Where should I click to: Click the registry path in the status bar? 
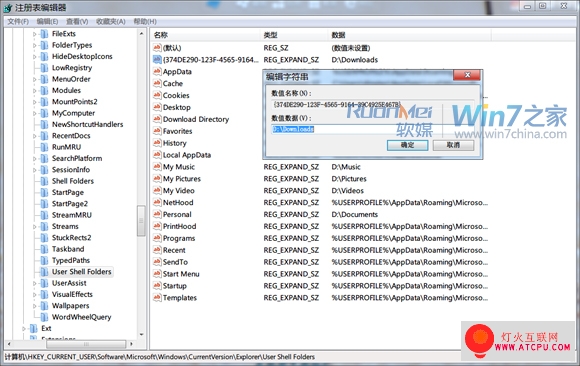coord(159,357)
